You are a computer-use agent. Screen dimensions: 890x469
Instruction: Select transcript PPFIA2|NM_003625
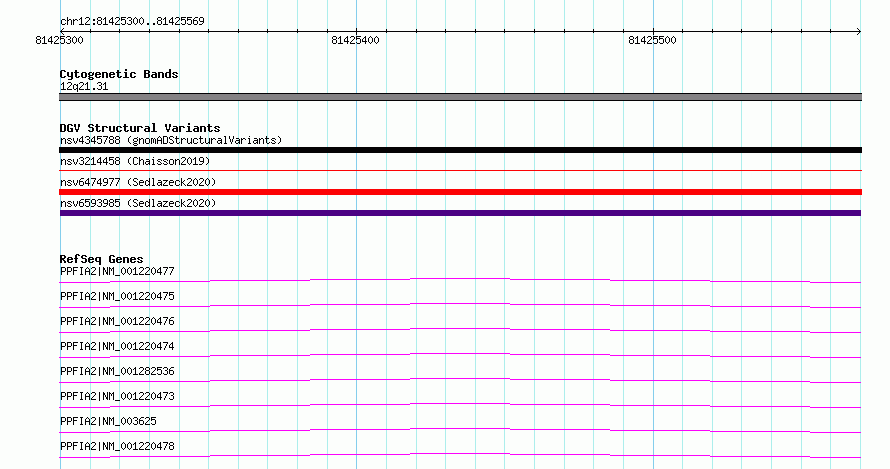(108, 421)
